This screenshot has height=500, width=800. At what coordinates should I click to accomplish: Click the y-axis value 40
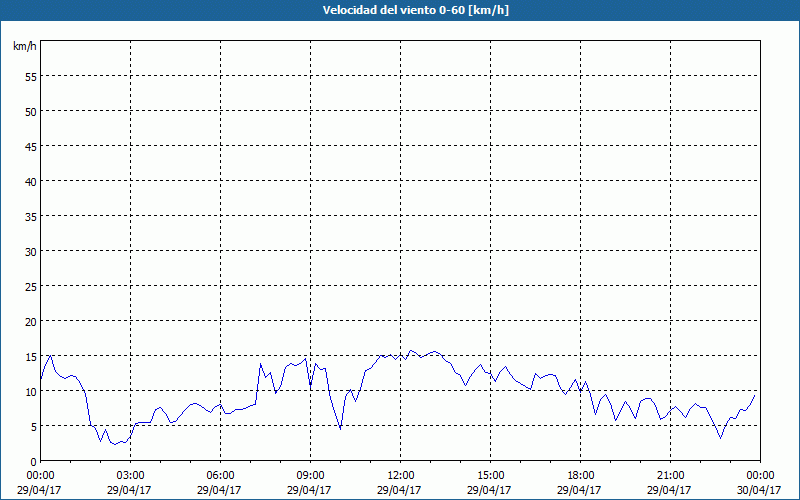click(x=31, y=182)
